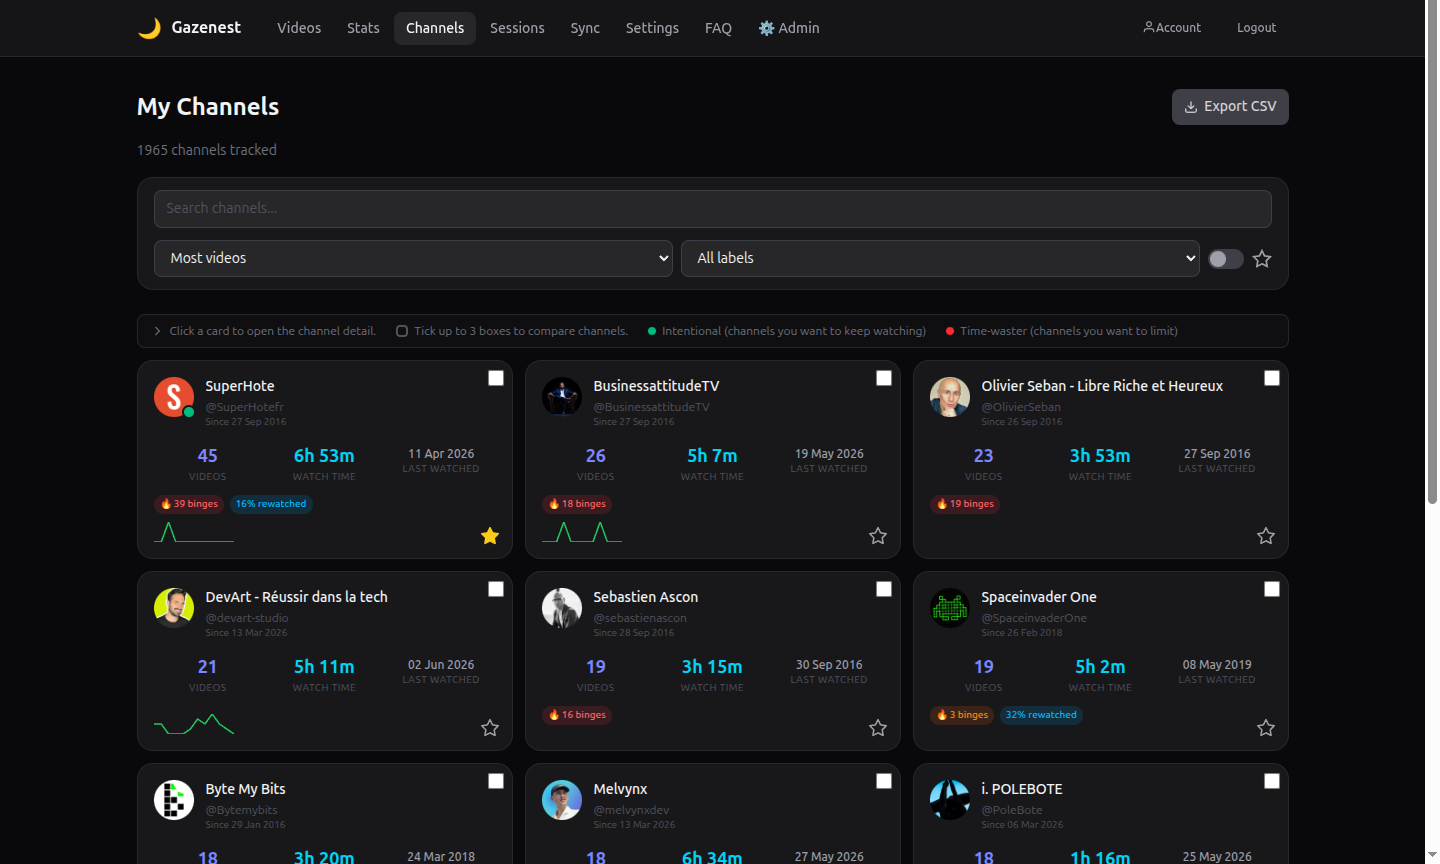Open Melvynx channel title
Viewport: 1440px width, 864px height.
(620, 789)
